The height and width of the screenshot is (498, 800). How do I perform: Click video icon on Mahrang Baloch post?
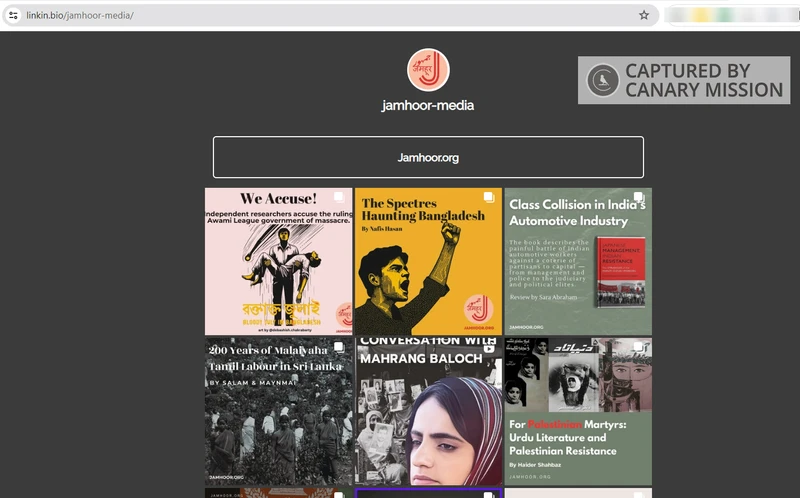tap(489, 348)
